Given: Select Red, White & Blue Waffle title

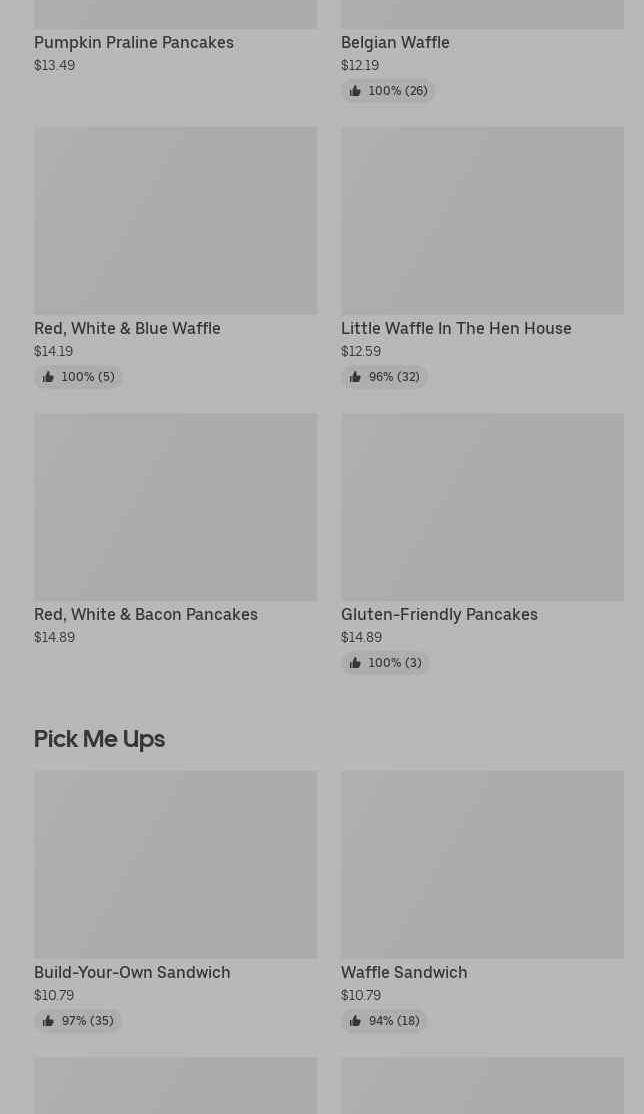Looking at the screenshot, I should pyautogui.click(x=127, y=328).
